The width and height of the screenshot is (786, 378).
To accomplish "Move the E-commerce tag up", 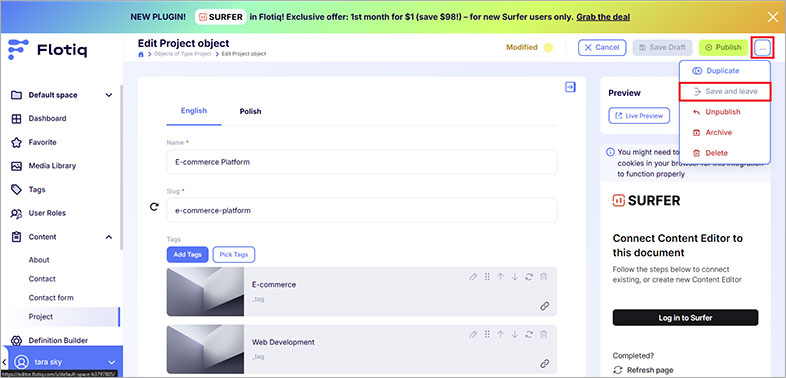I will coord(500,277).
